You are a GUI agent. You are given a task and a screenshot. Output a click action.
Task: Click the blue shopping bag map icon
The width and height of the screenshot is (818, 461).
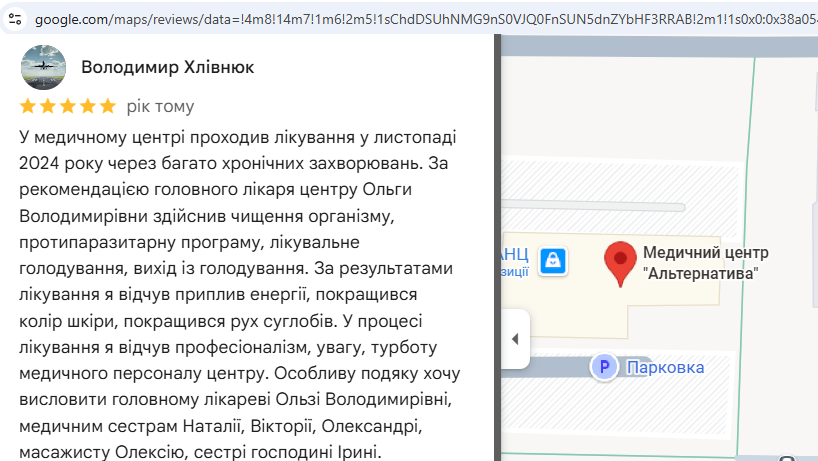[553, 260]
